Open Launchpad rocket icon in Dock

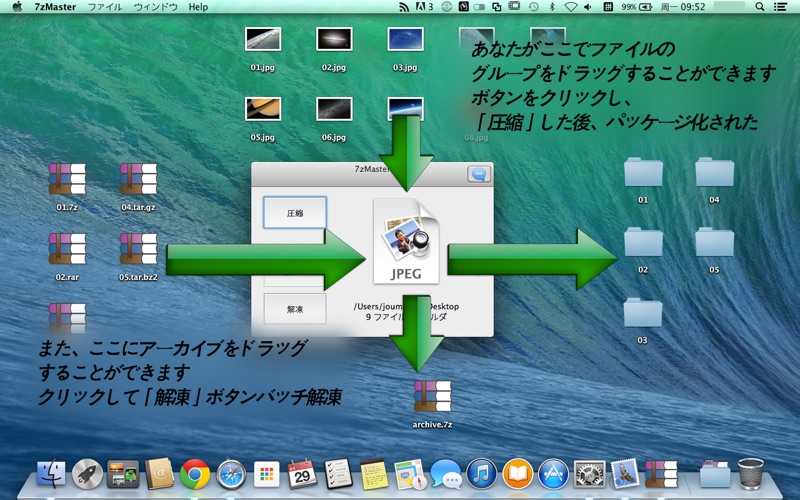87,473
